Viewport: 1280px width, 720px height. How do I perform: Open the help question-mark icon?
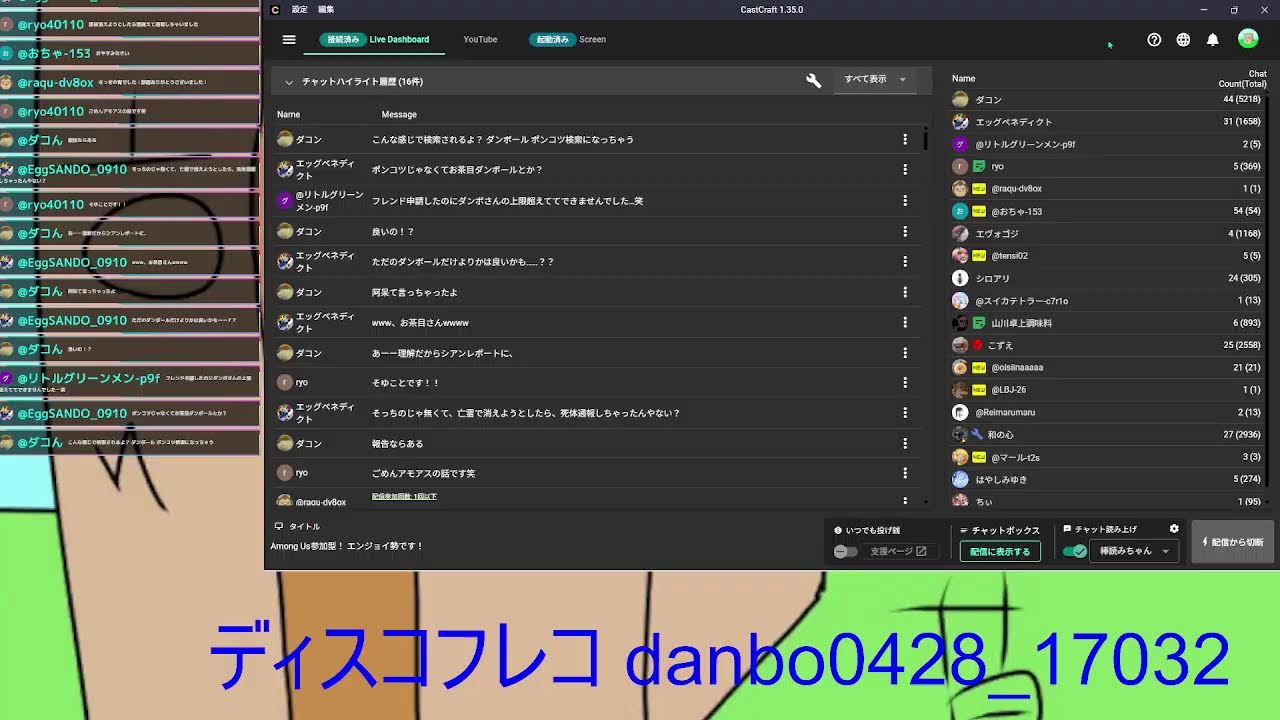click(1154, 40)
